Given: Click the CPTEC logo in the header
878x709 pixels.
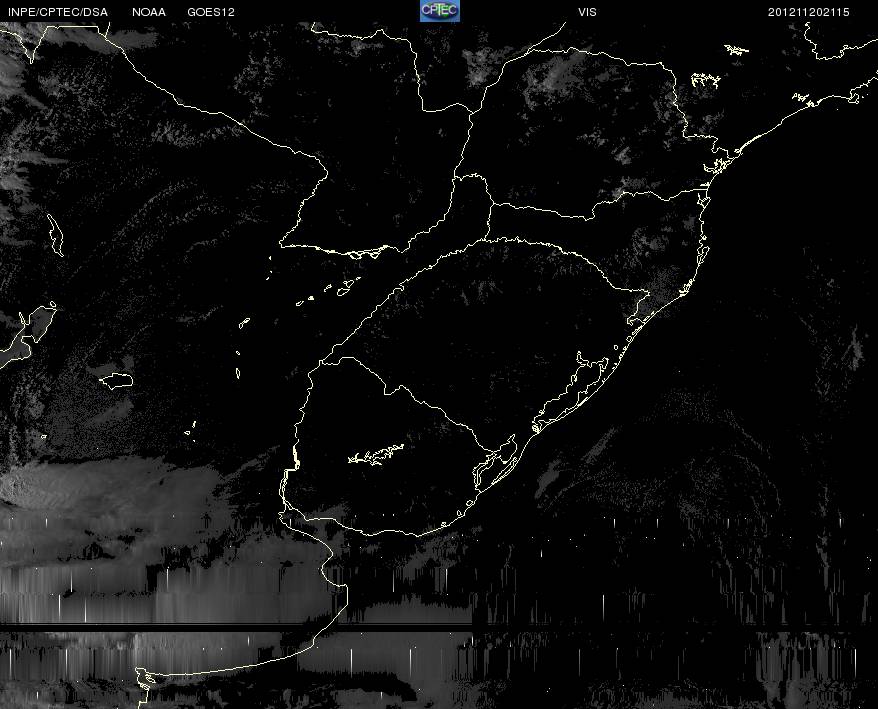Looking at the screenshot, I should [x=440, y=11].
